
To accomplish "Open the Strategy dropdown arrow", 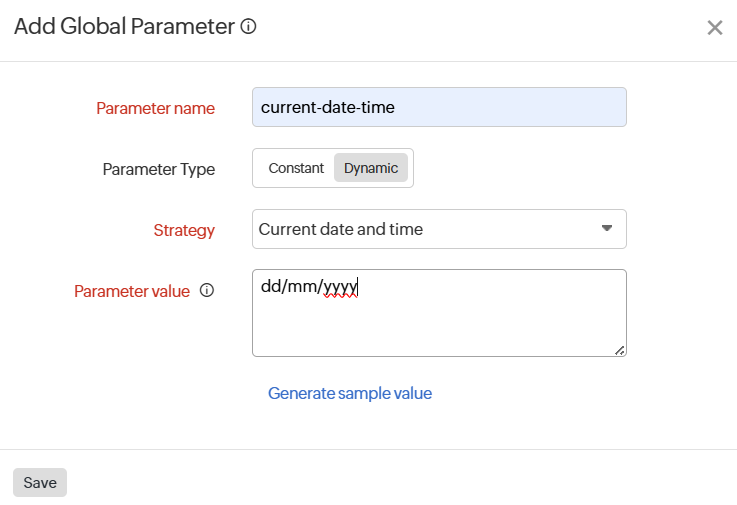I will coord(606,229).
